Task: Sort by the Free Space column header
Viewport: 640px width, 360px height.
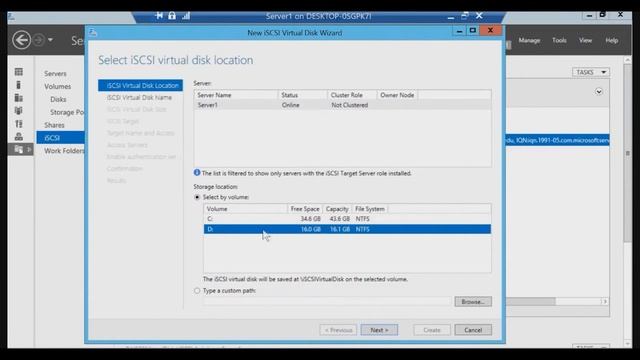Action: coord(305,209)
